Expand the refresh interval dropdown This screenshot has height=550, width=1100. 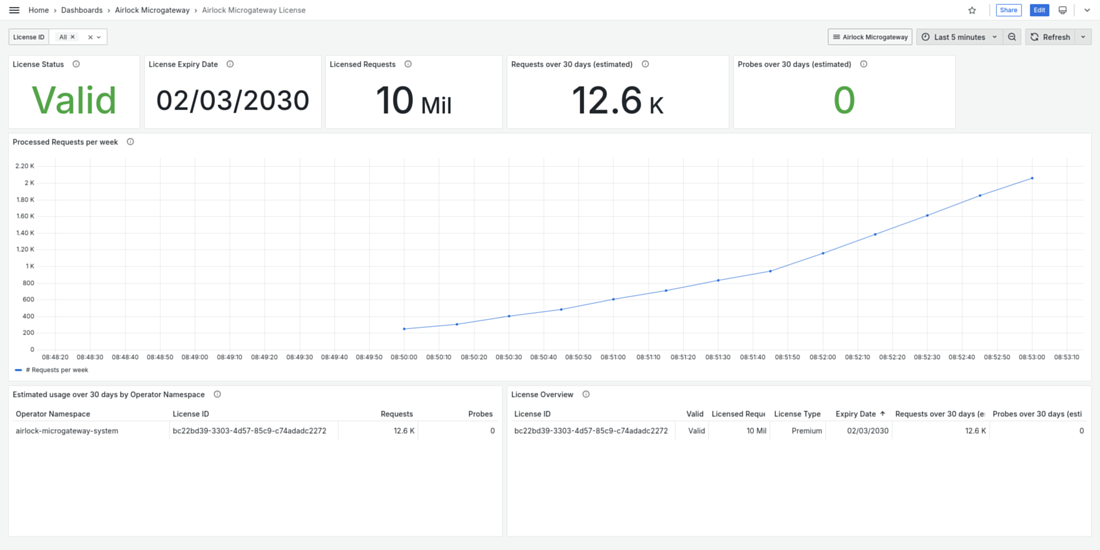click(1083, 37)
